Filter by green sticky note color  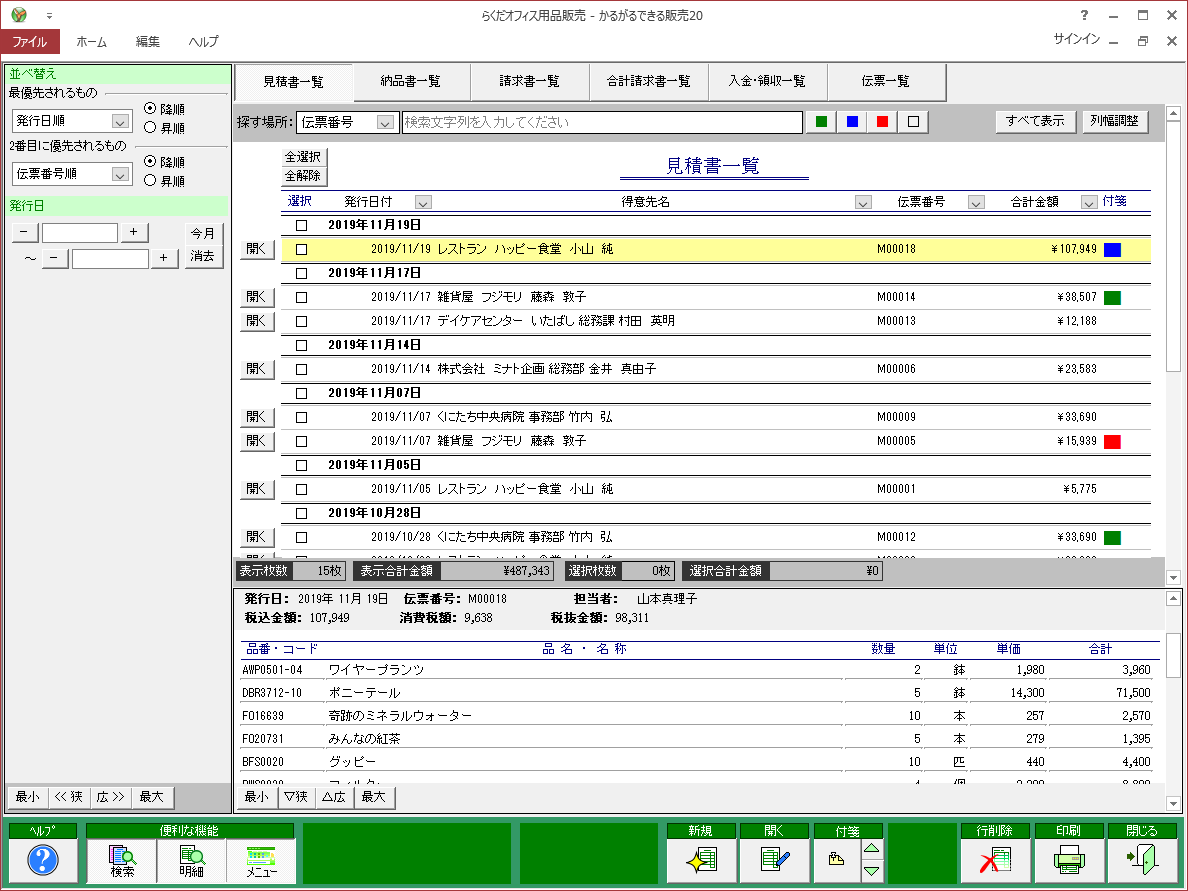(x=821, y=121)
